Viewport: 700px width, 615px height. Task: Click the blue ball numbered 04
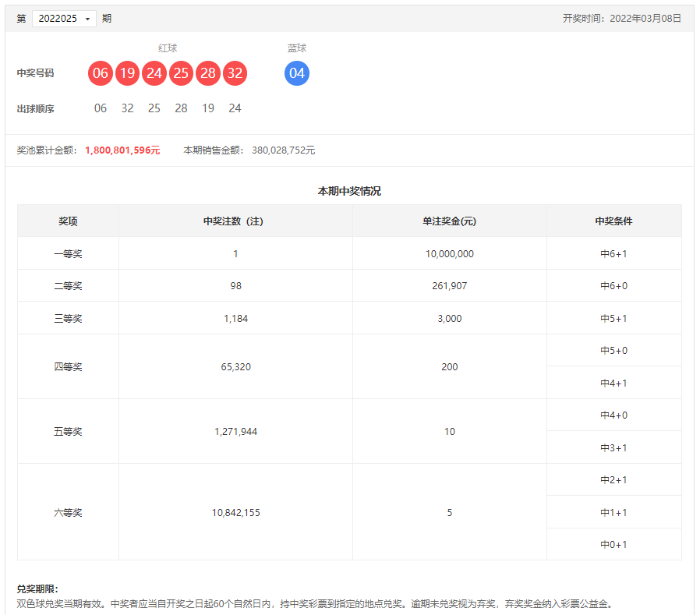tap(297, 73)
